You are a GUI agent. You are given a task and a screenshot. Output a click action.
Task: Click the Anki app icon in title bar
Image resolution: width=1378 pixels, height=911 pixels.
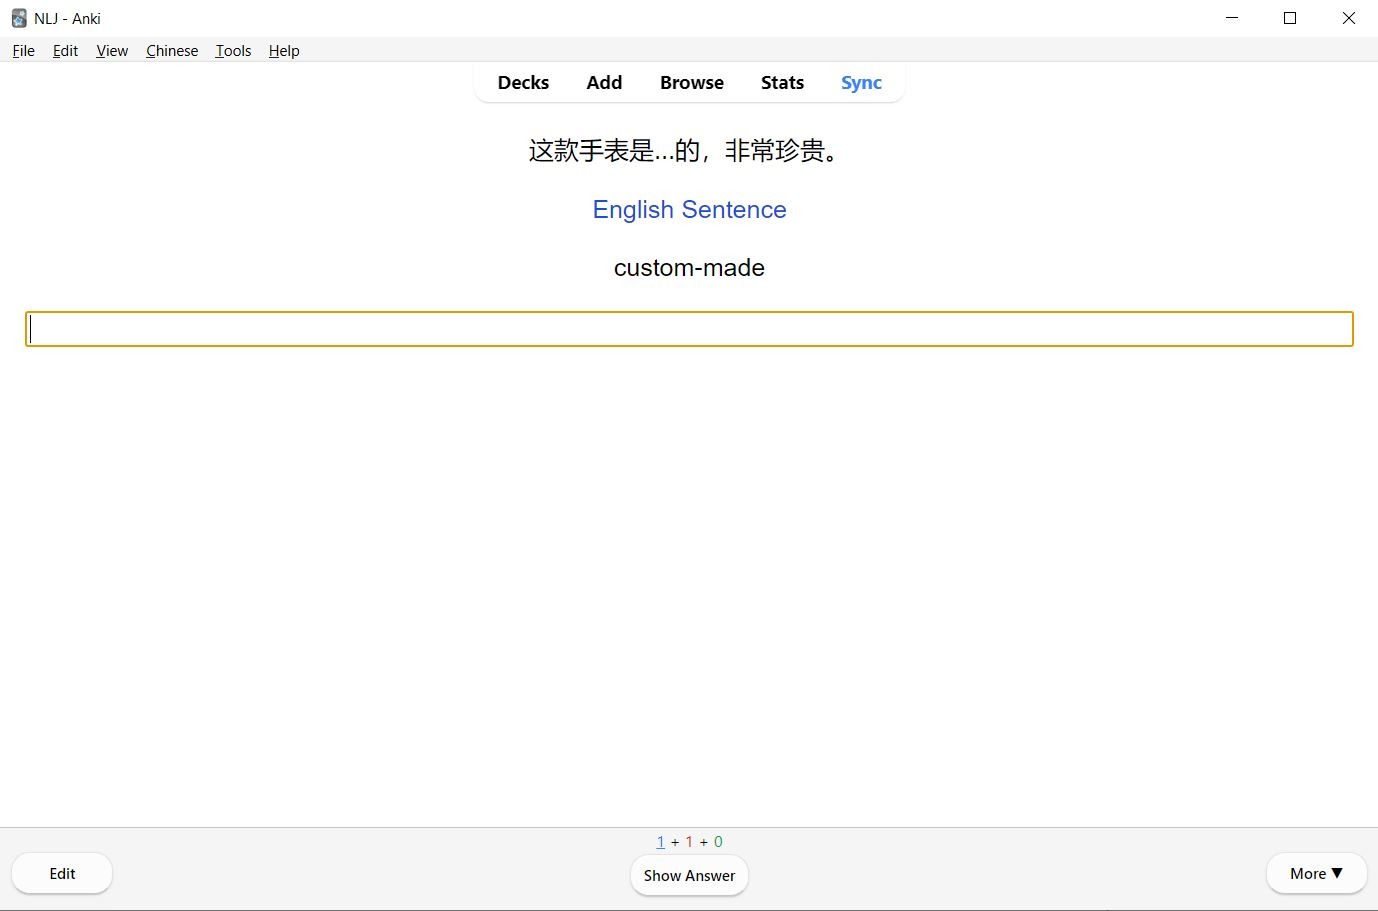coord(18,18)
